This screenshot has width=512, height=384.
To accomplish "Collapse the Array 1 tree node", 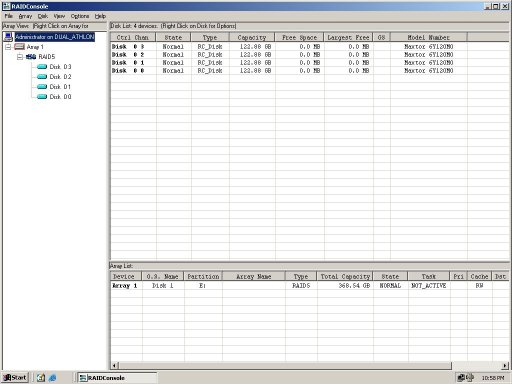I will click(x=8, y=47).
